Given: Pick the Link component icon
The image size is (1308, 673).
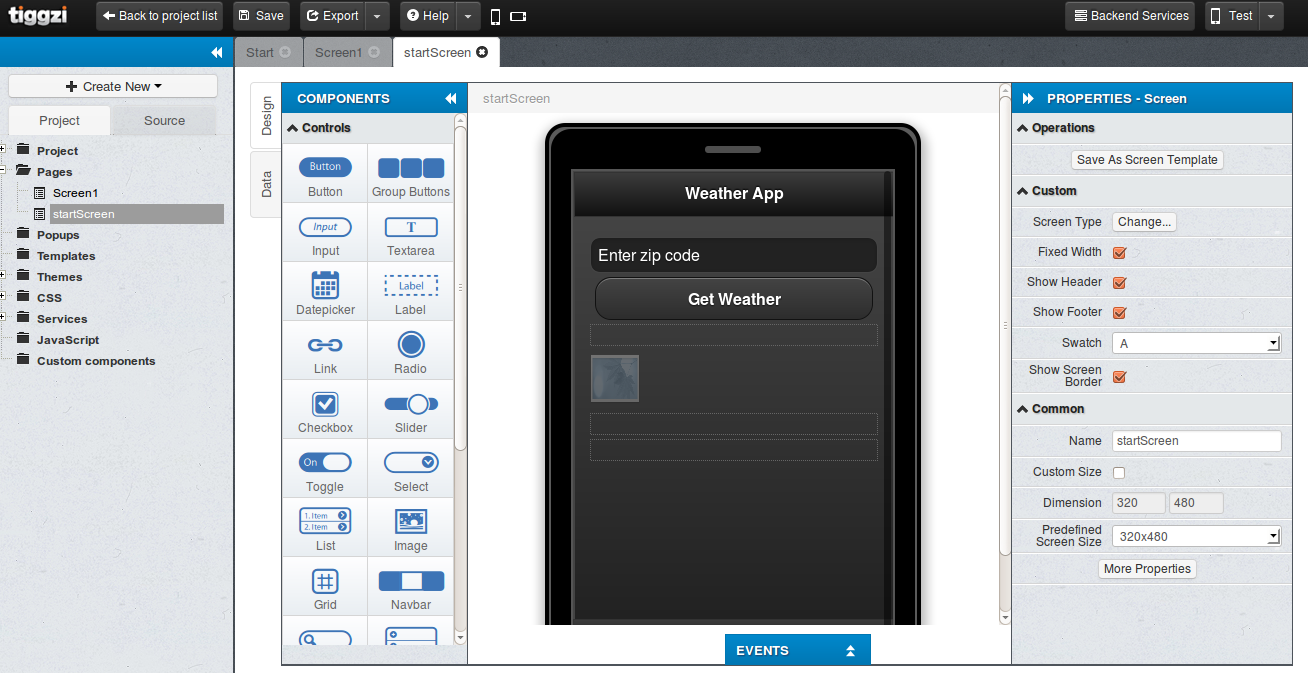Looking at the screenshot, I should point(325,345).
